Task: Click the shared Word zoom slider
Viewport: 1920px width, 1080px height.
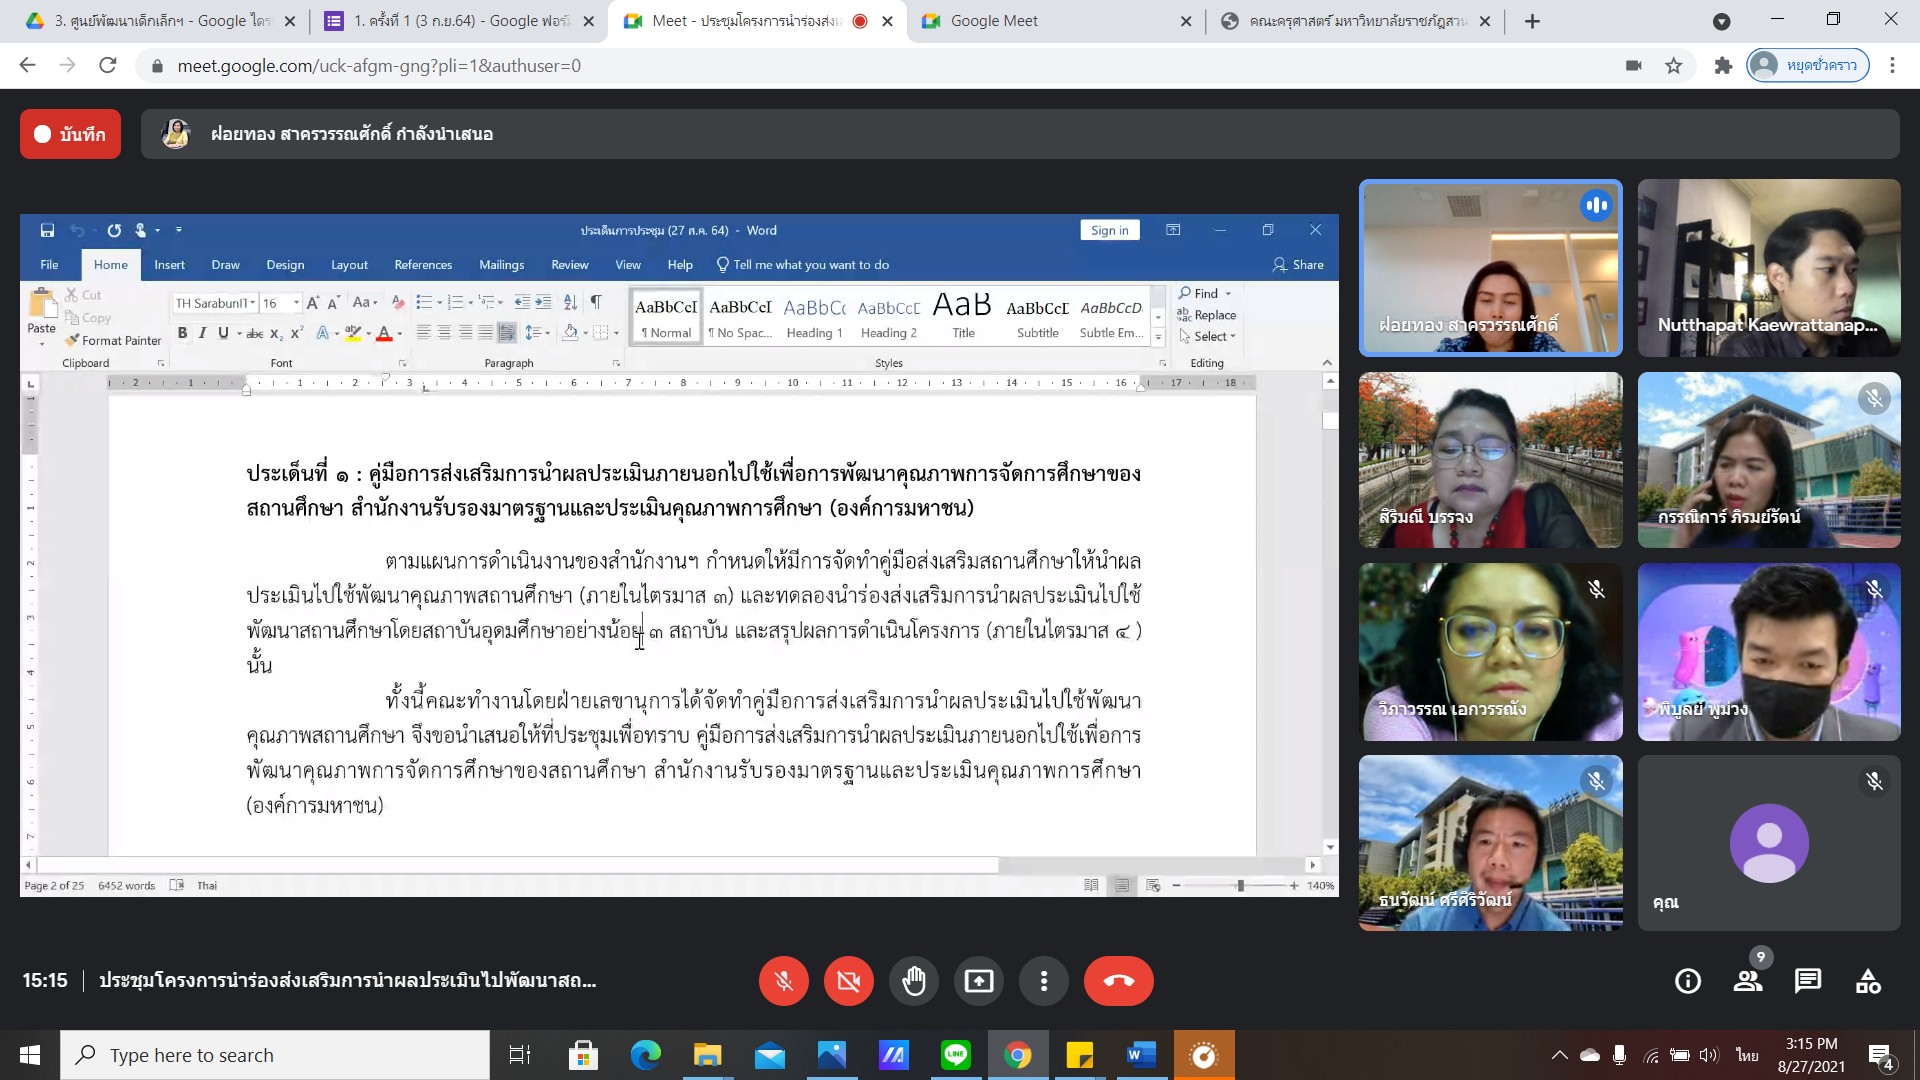Action: (1240, 886)
